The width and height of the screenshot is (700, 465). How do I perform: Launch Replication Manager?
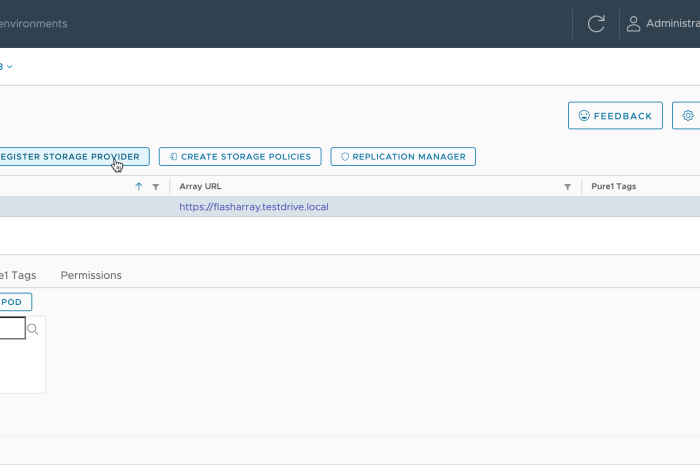click(403, 157)
